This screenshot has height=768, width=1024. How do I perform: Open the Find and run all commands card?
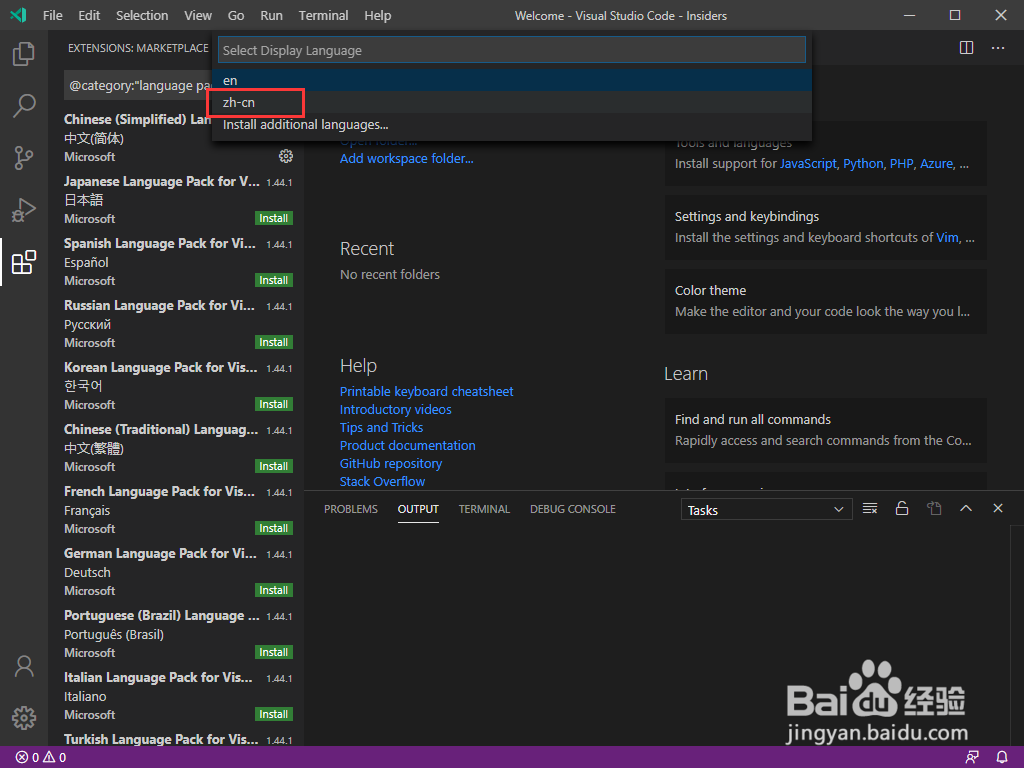click(x=825, y=430)
